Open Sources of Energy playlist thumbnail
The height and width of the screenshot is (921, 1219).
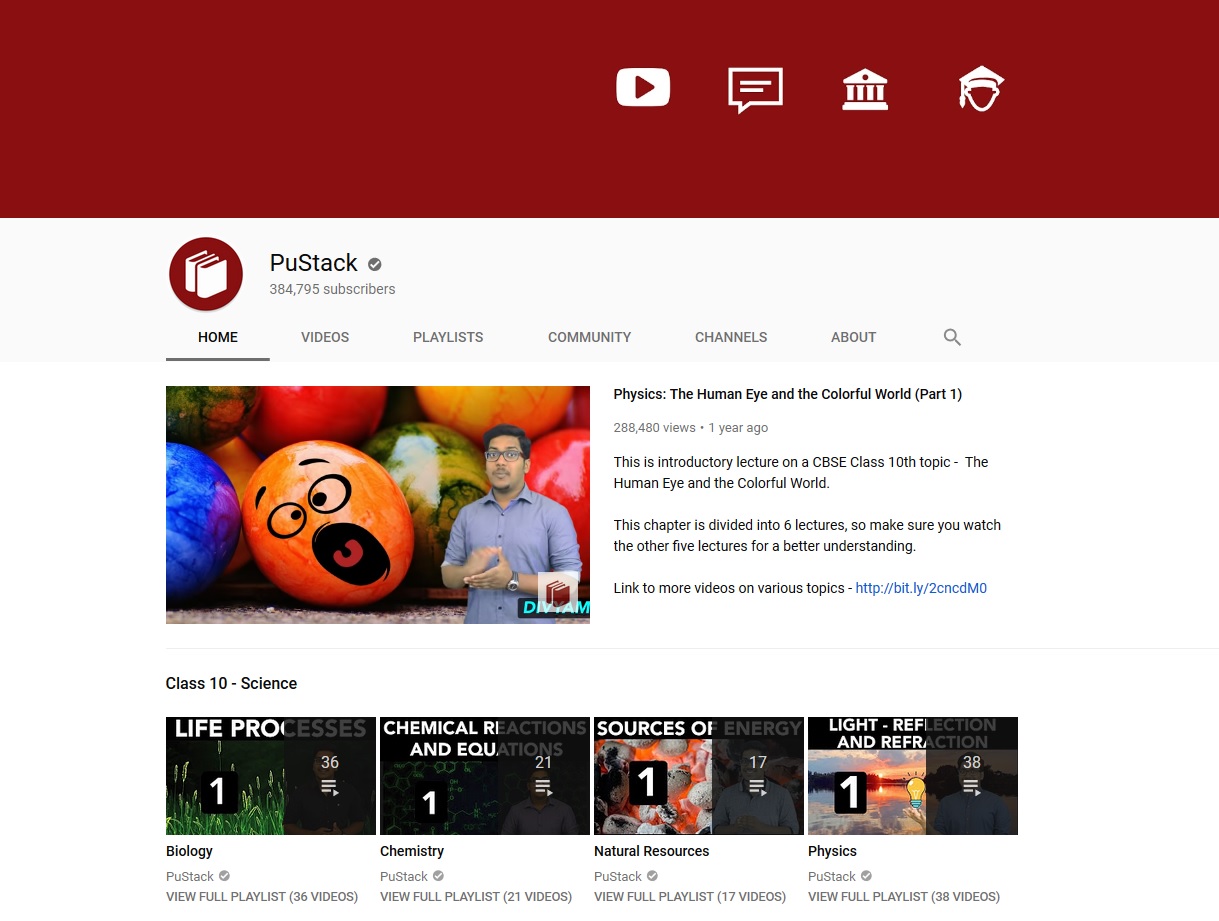[699, 776]
